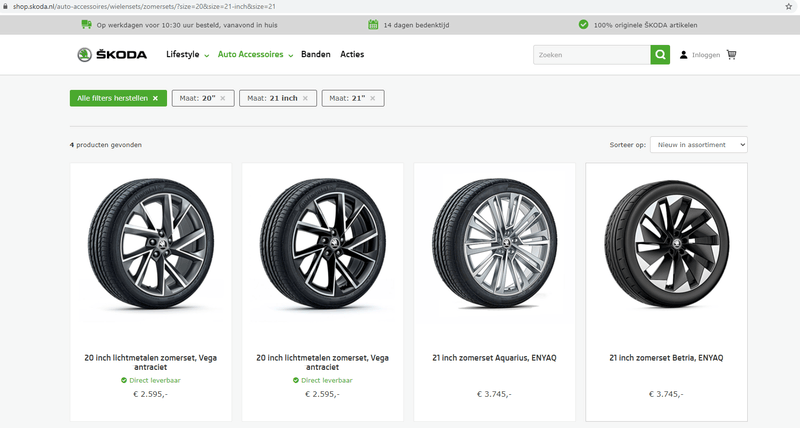Image resolution: width=800 pixels, height=428 pixels.
Task: Remove the Maat: 21" filter
Action: pos(374,98)
